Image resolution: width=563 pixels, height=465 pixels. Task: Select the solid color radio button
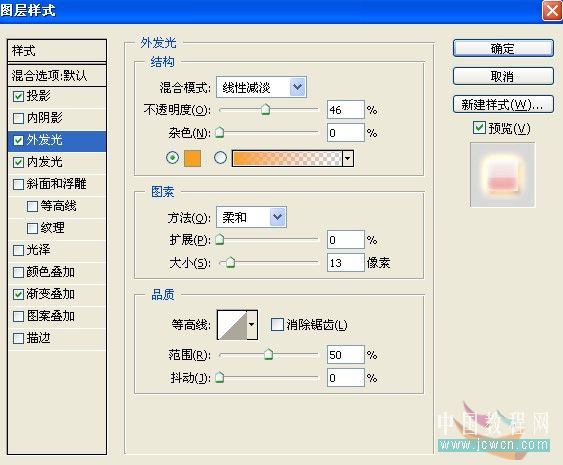coord(172,158)
